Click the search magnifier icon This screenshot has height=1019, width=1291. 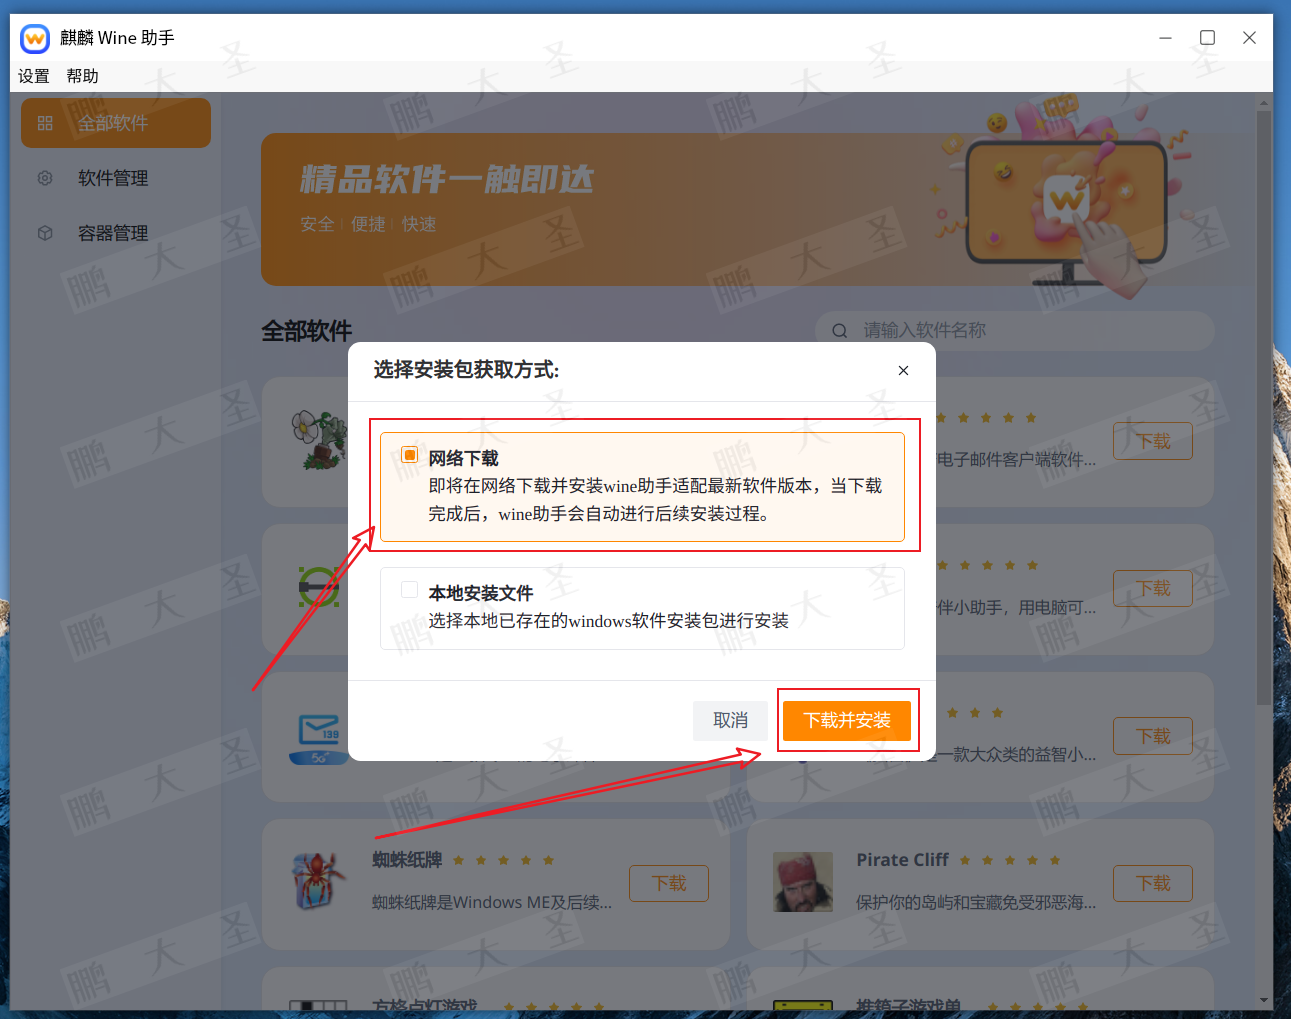(840, 331)
